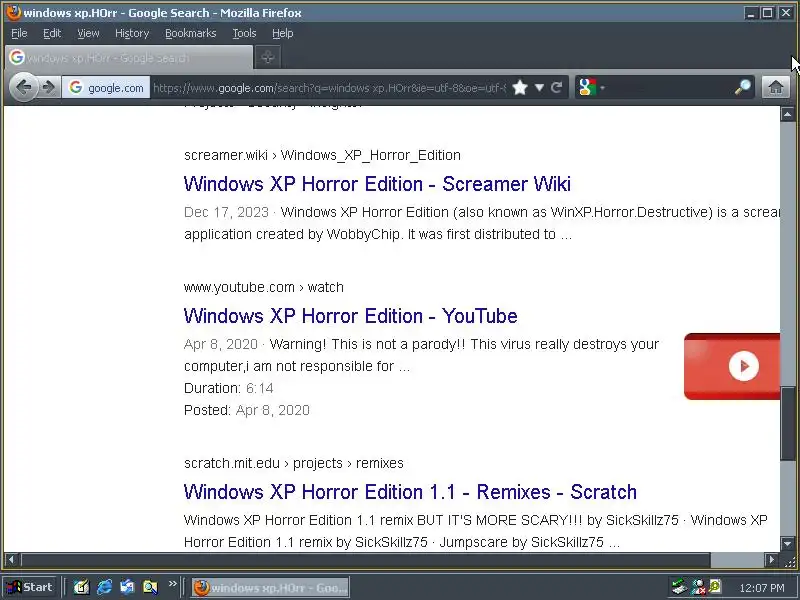Image resolution: width=800 pixels, height=600 pixels.
Task: Launch Internet Explorer from quick launch
Action: 105,587
